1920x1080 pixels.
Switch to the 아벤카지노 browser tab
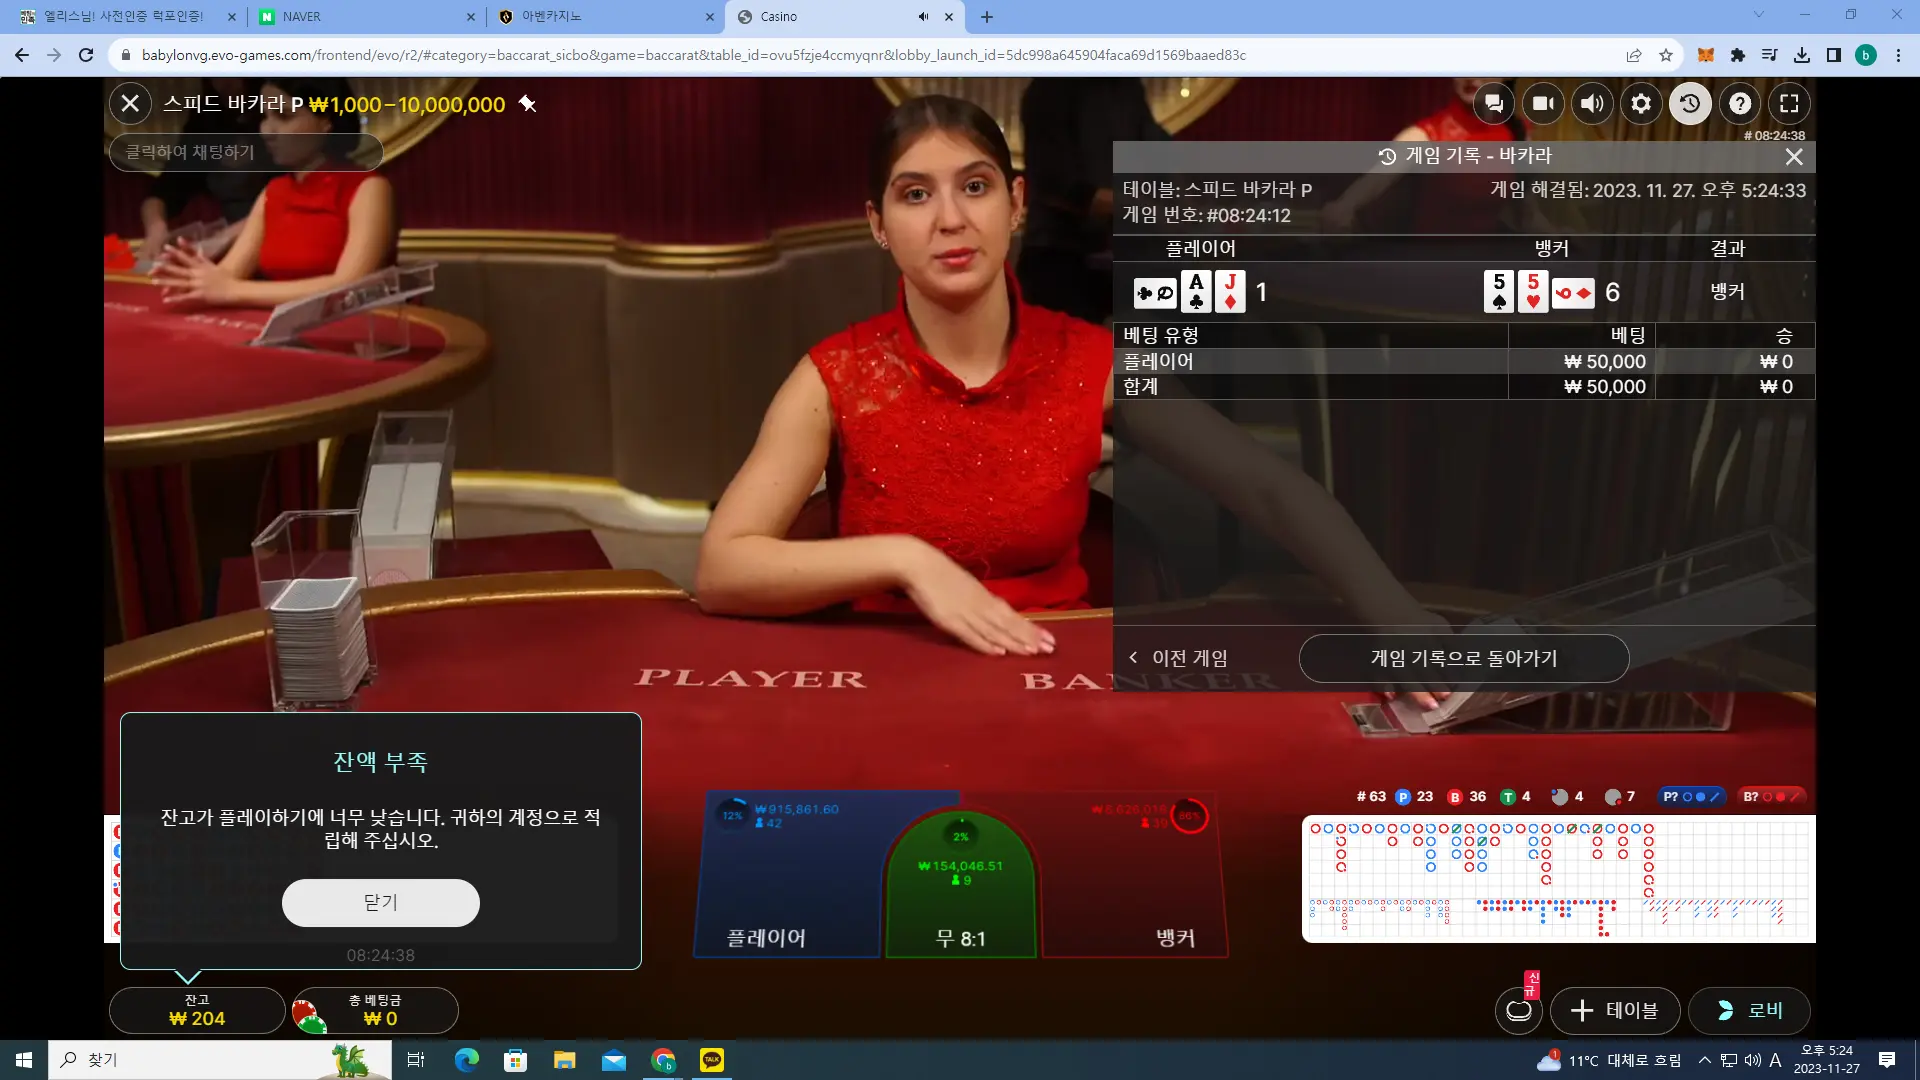tap(604, 16)
